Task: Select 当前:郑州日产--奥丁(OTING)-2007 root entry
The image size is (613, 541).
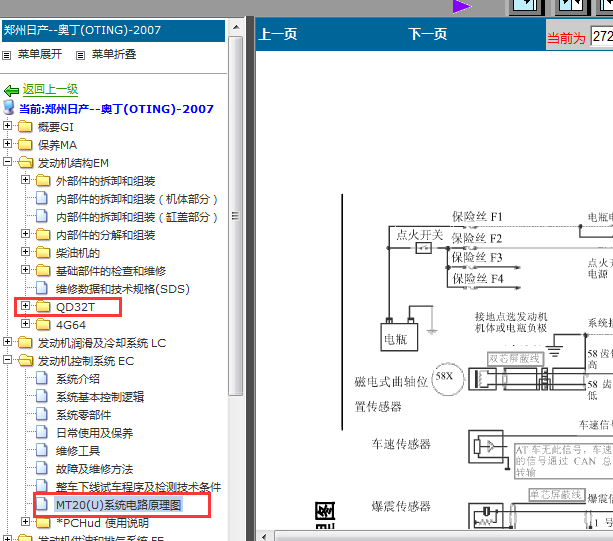Action: pos(116,109)
